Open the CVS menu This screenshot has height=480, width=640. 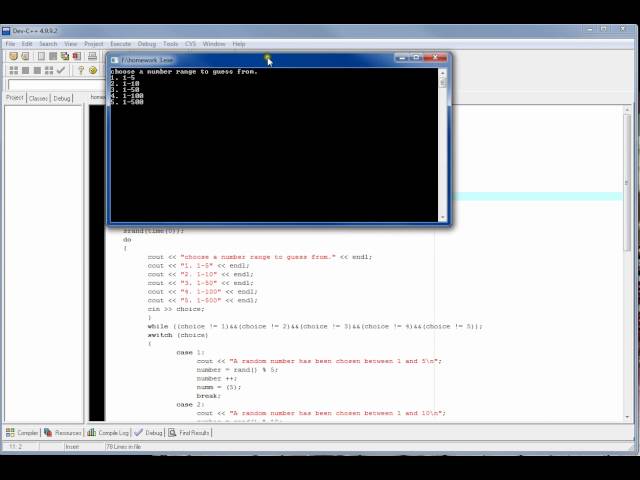click(x=190, y=44)
